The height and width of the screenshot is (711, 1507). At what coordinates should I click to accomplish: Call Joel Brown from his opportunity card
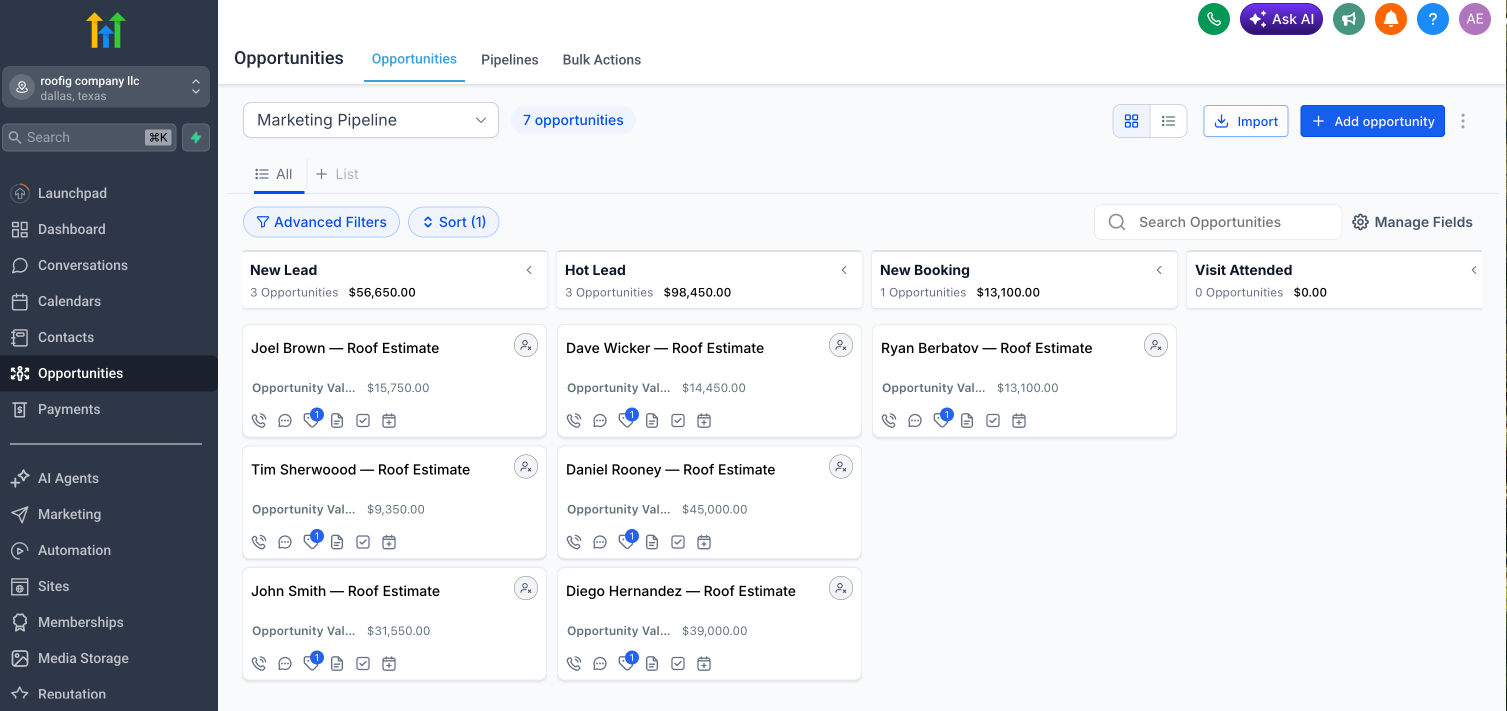click(259, 420)
